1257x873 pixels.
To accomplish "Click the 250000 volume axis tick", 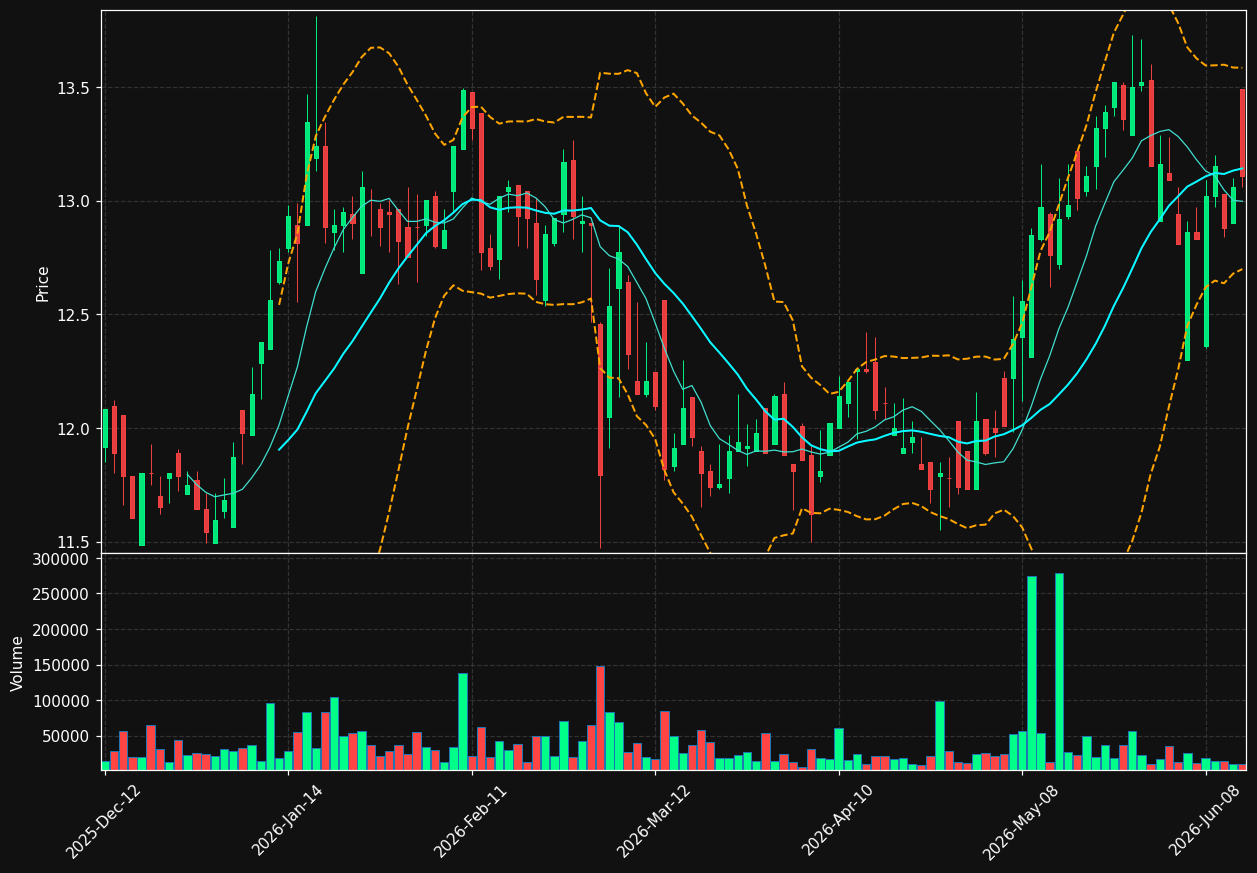I will 61,594.
